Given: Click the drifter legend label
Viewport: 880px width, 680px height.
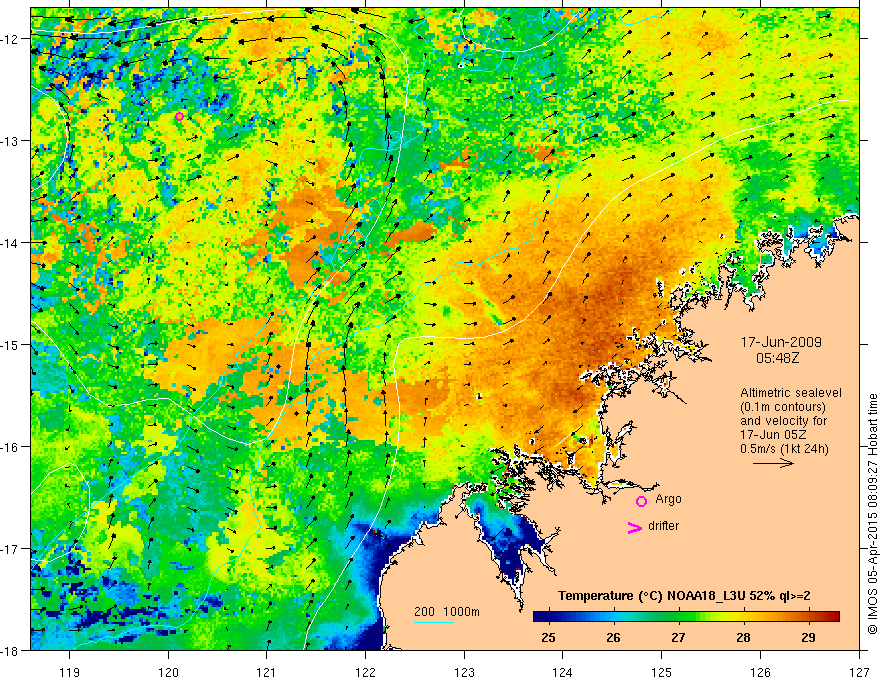Looking at the screenshot, I should click(x=663, y=526).
